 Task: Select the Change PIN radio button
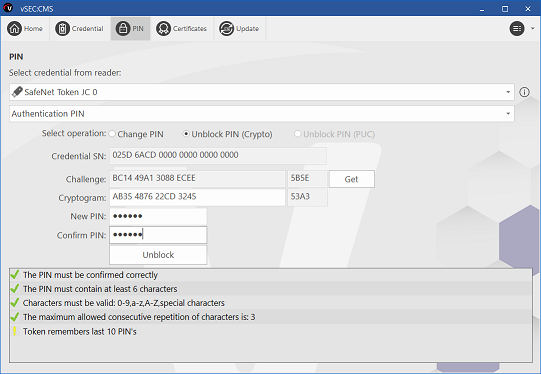pos(112,134)
